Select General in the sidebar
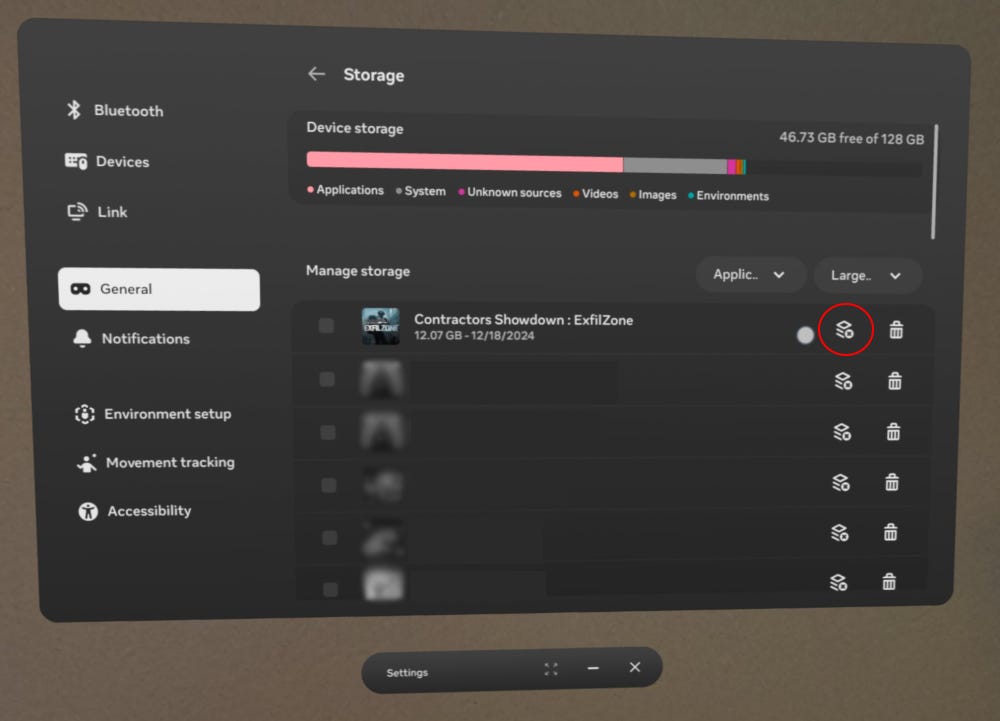The image size is (1000, 721). (x=159, y=289)
